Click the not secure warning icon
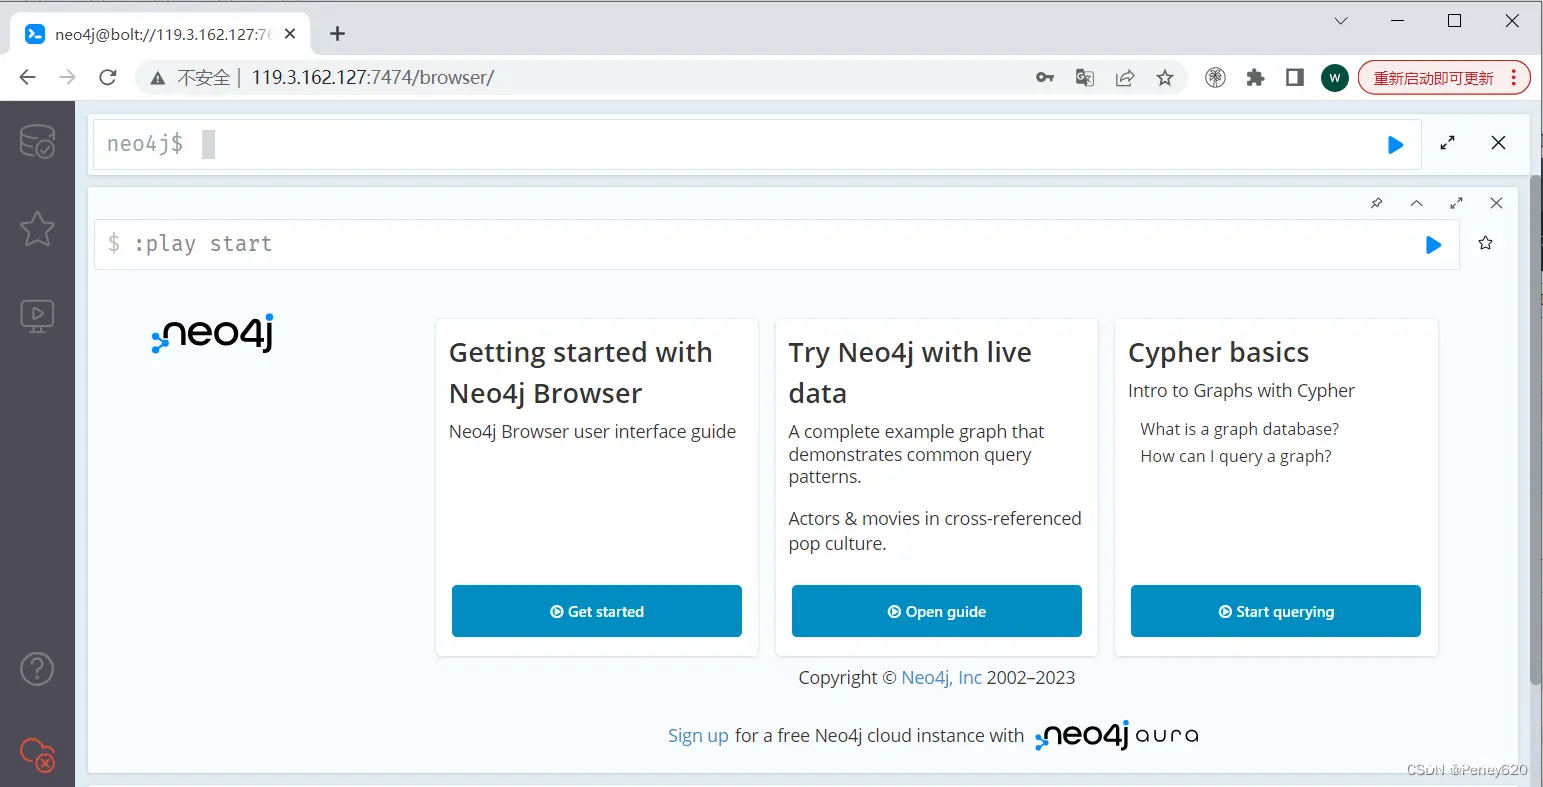 (x=158, y=78)
